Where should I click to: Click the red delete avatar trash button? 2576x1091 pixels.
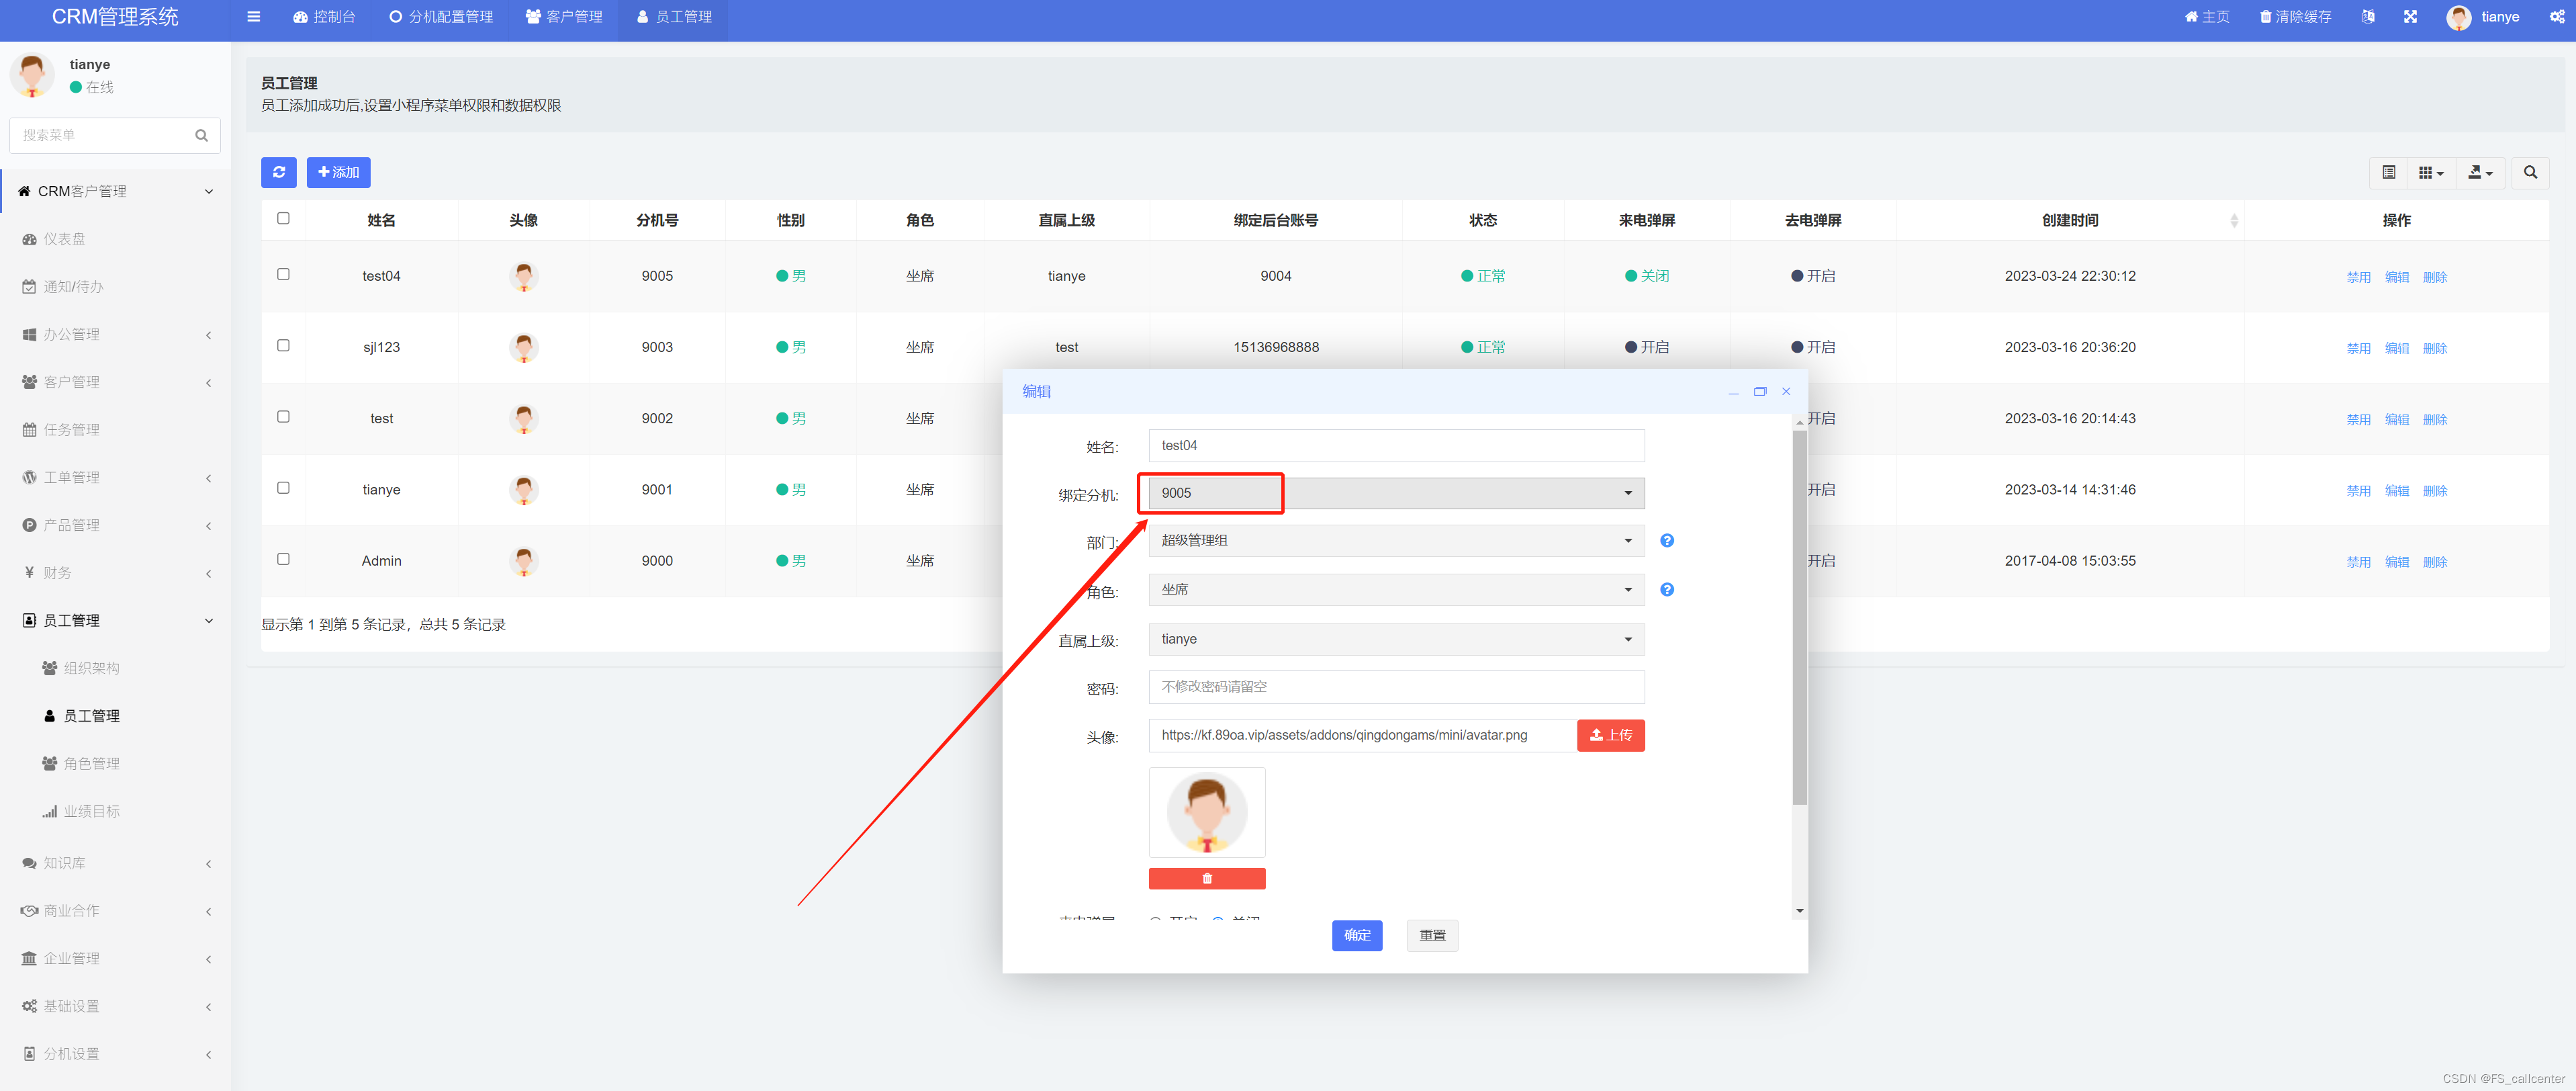click(1206, 878)
